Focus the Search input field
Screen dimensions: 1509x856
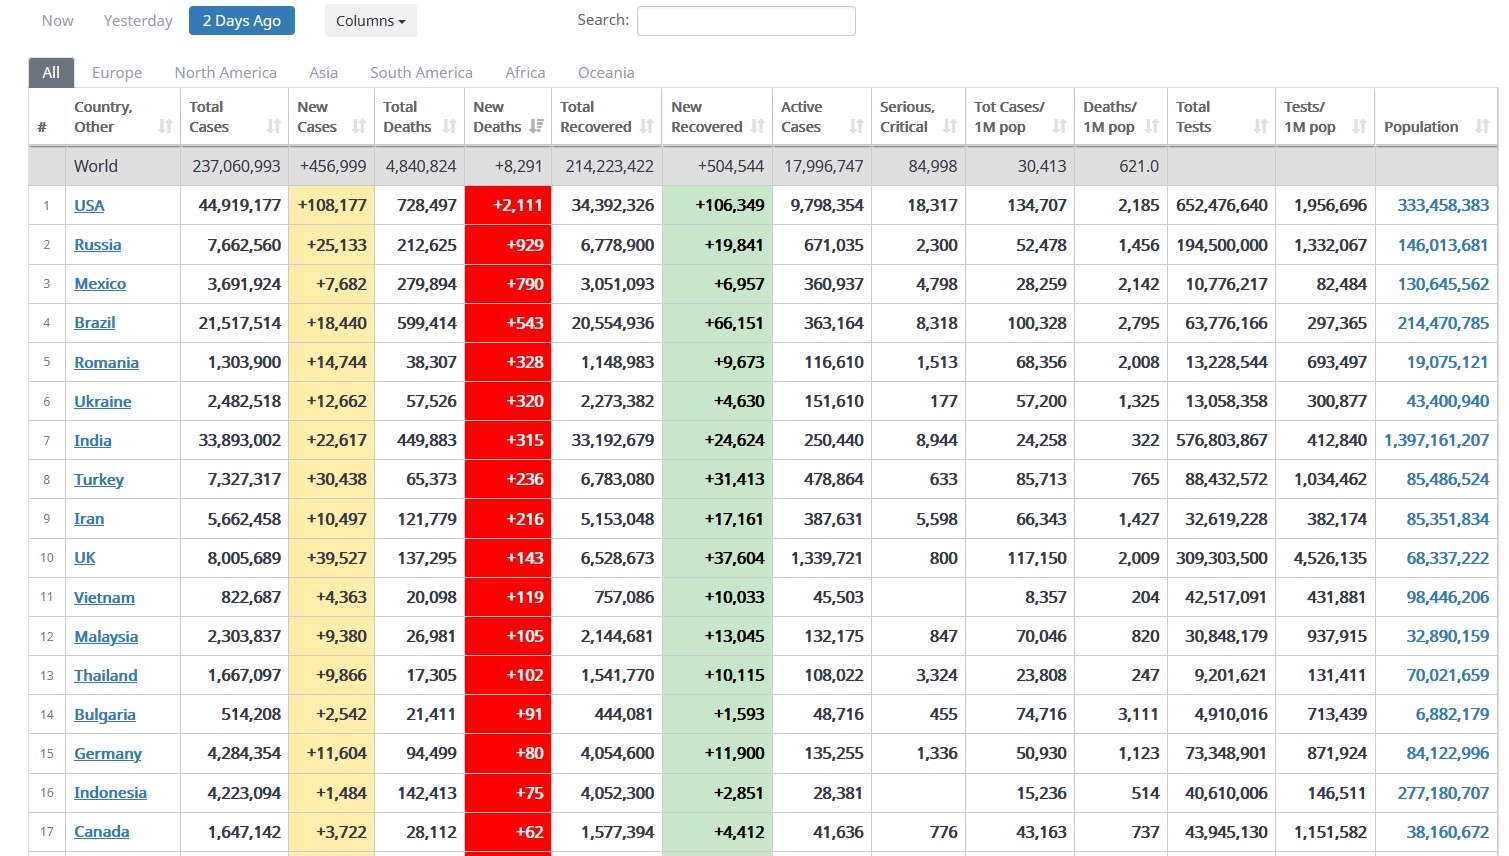pos(746,21)
